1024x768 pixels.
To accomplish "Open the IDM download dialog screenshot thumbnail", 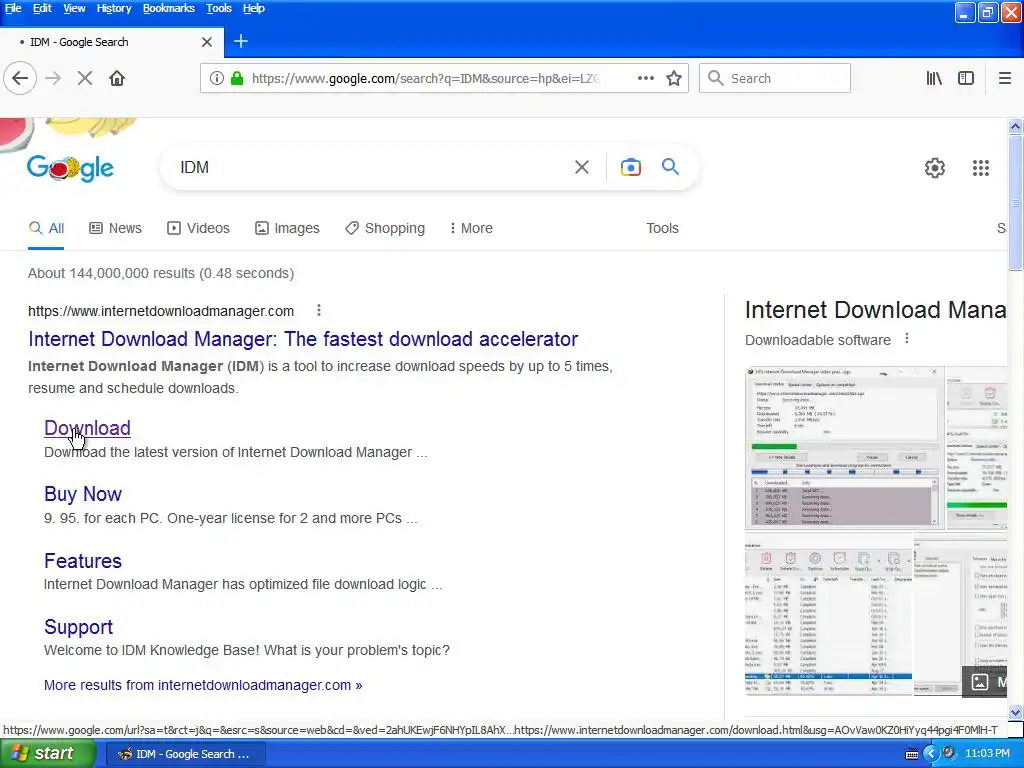I will pyautogui.click(x=844, y=448).
